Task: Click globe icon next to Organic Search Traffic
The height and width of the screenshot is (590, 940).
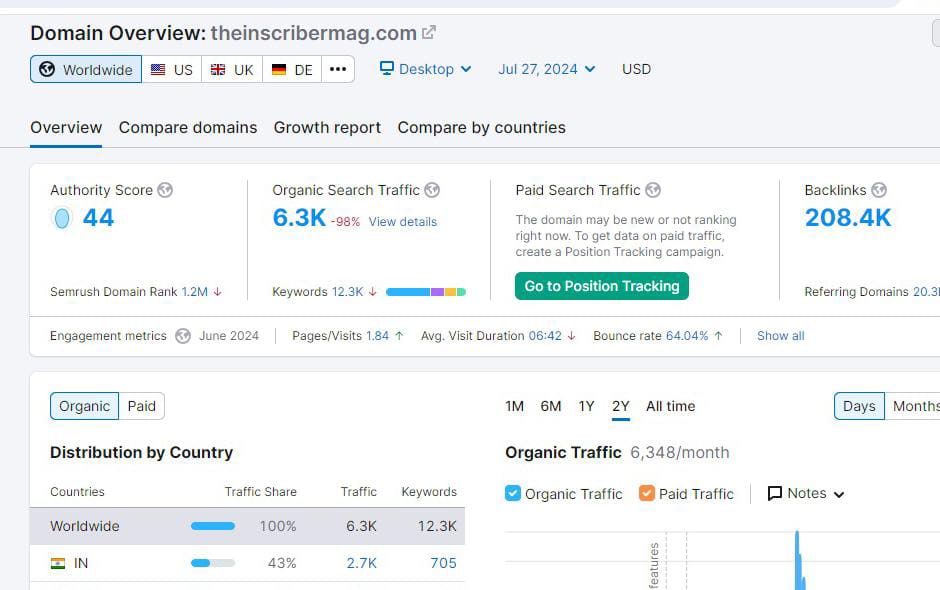Action: point(432,190)
